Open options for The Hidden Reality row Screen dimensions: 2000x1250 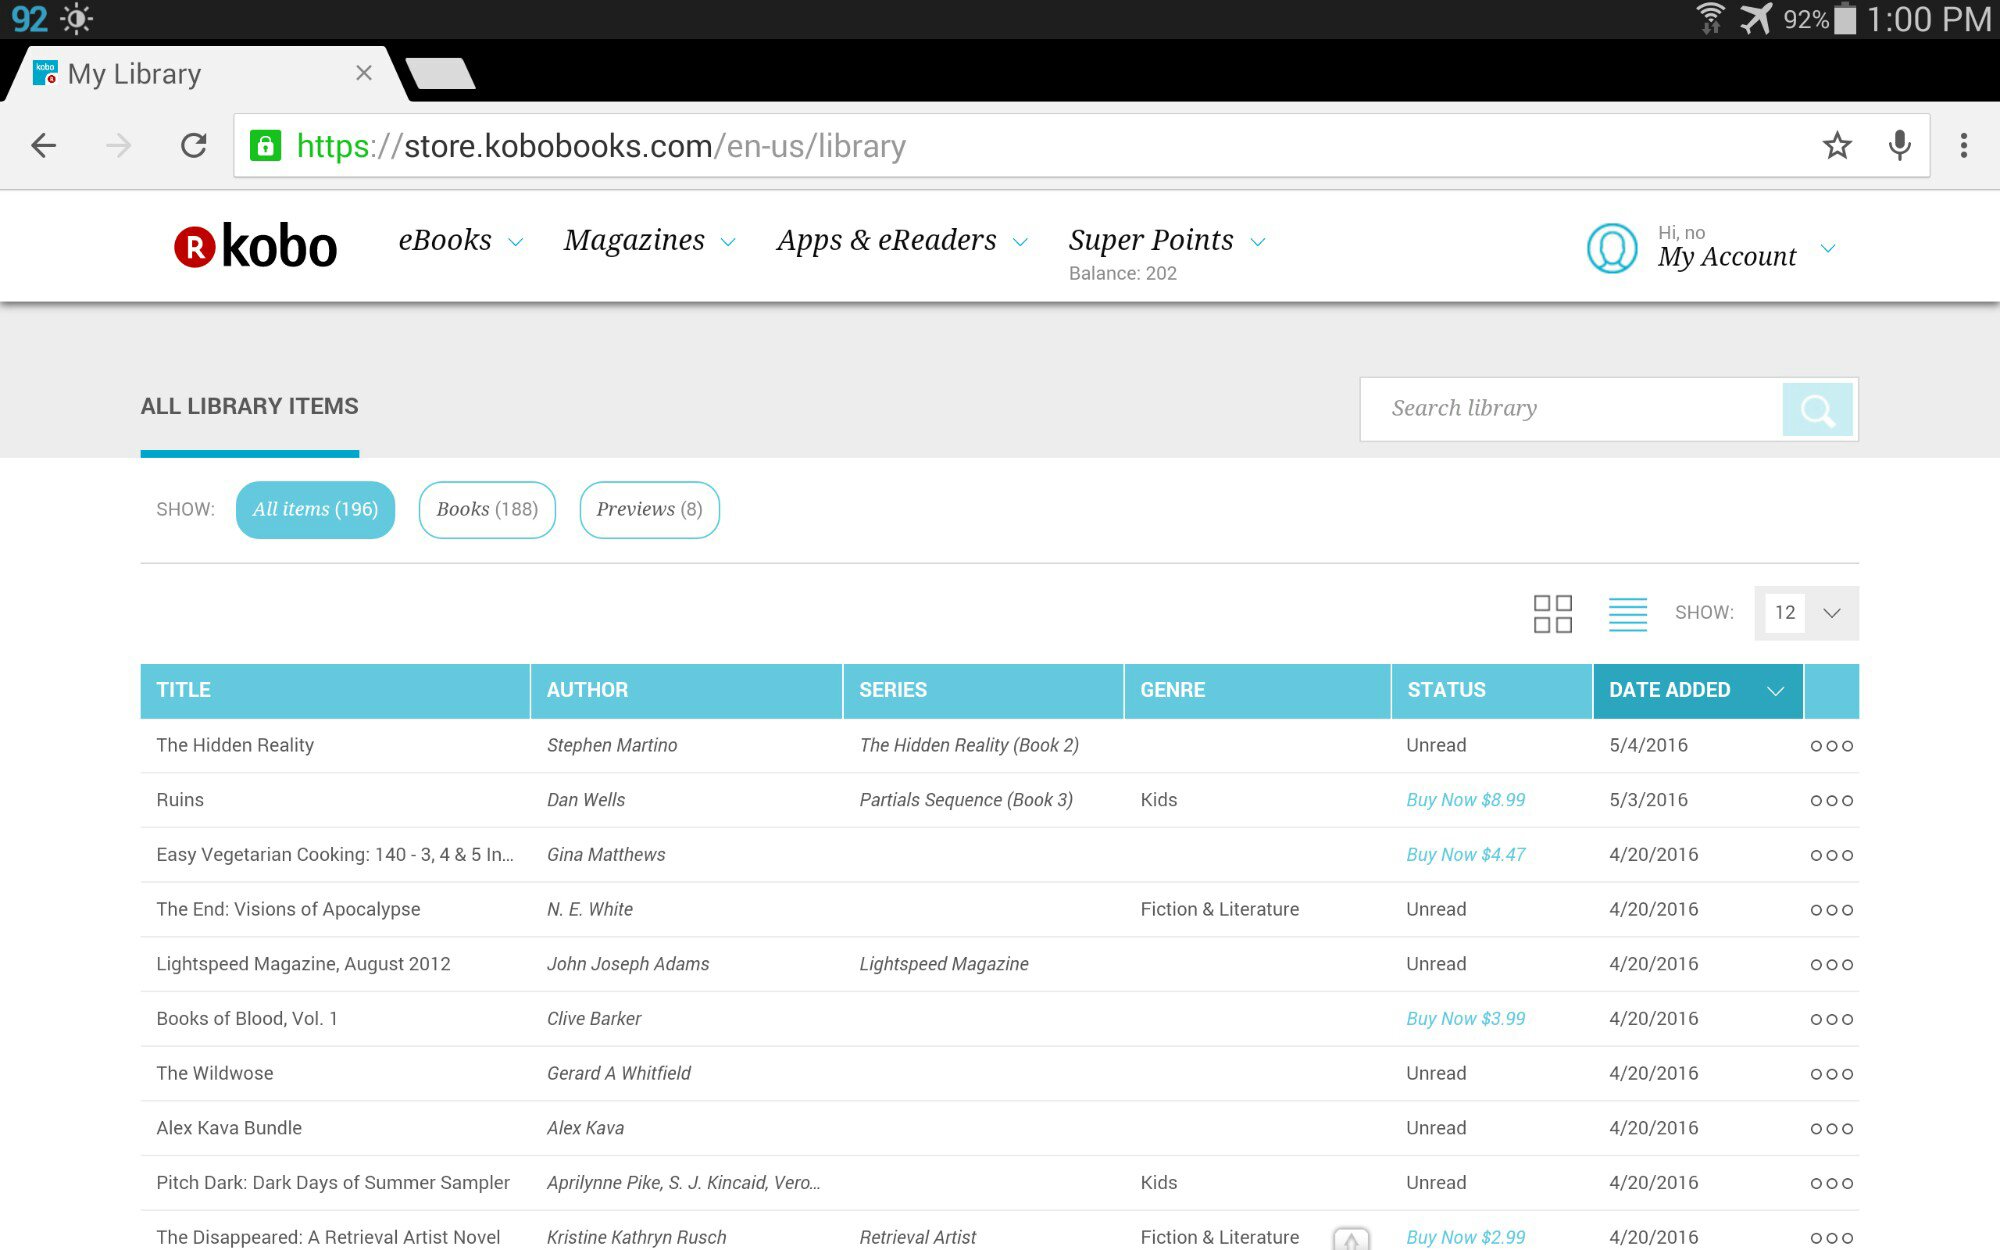1830,746
